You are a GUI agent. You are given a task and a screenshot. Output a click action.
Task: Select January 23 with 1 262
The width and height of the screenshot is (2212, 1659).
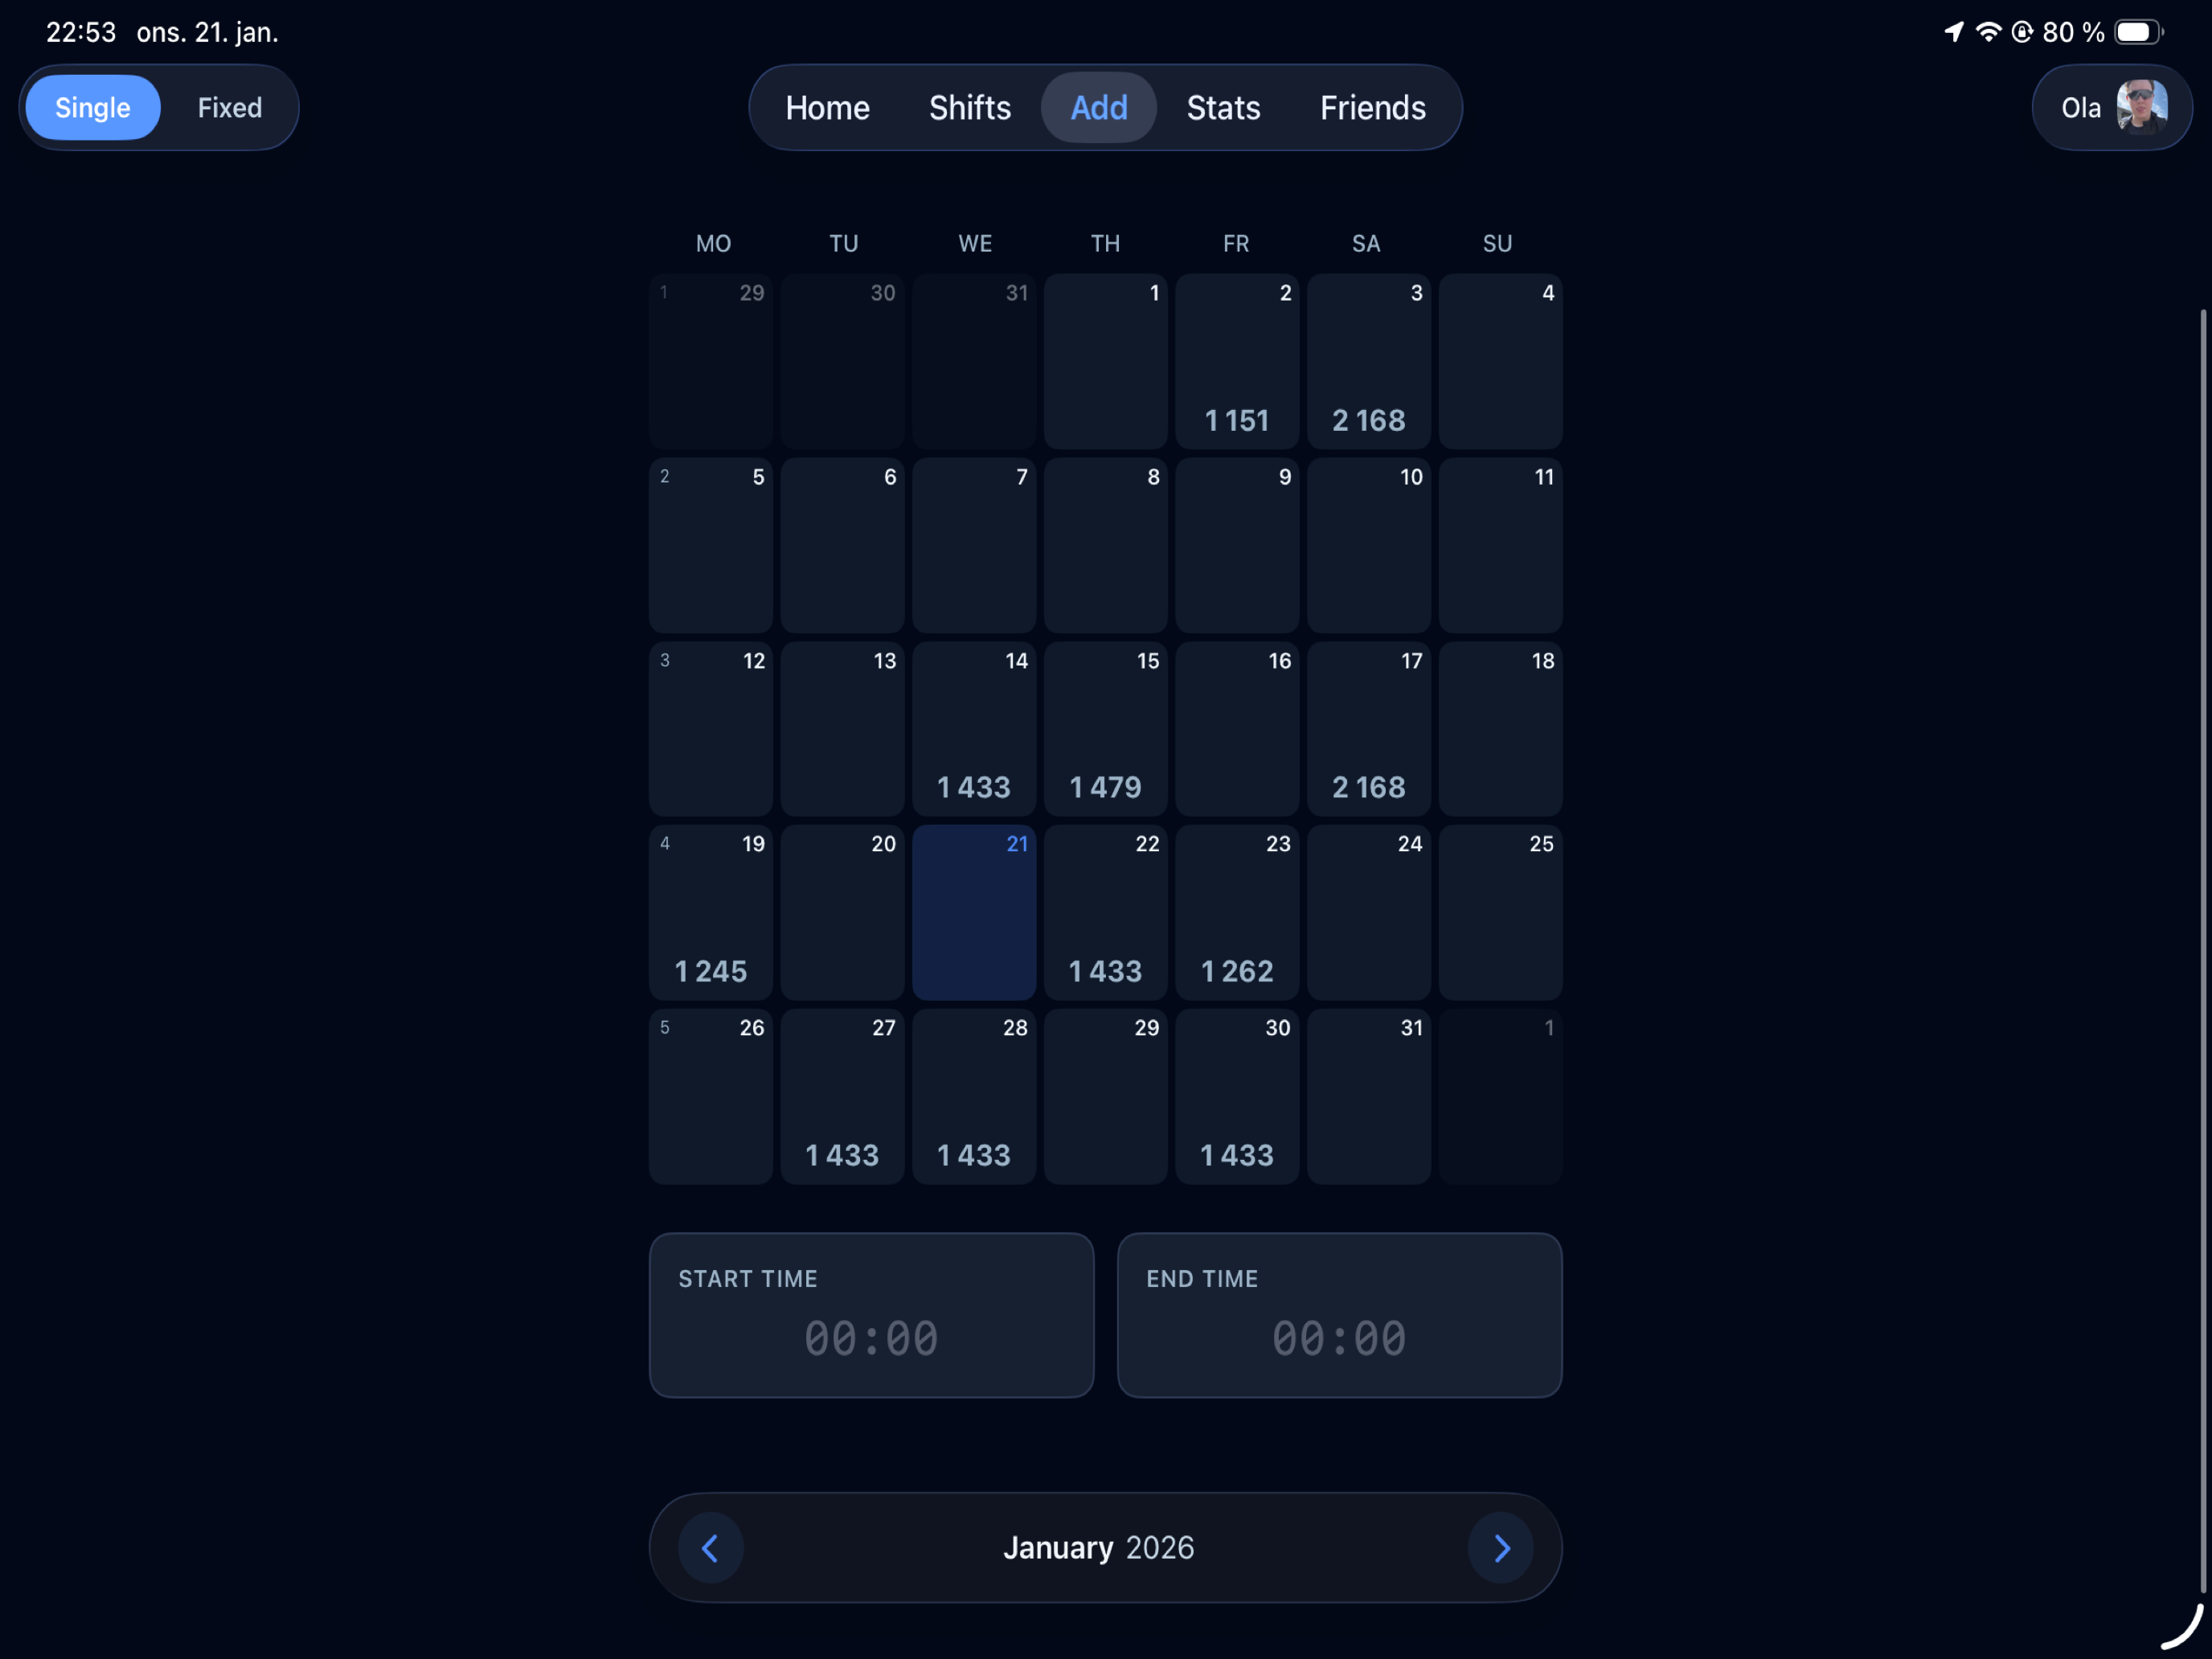pyautogui.click(x=1237, y=912)
